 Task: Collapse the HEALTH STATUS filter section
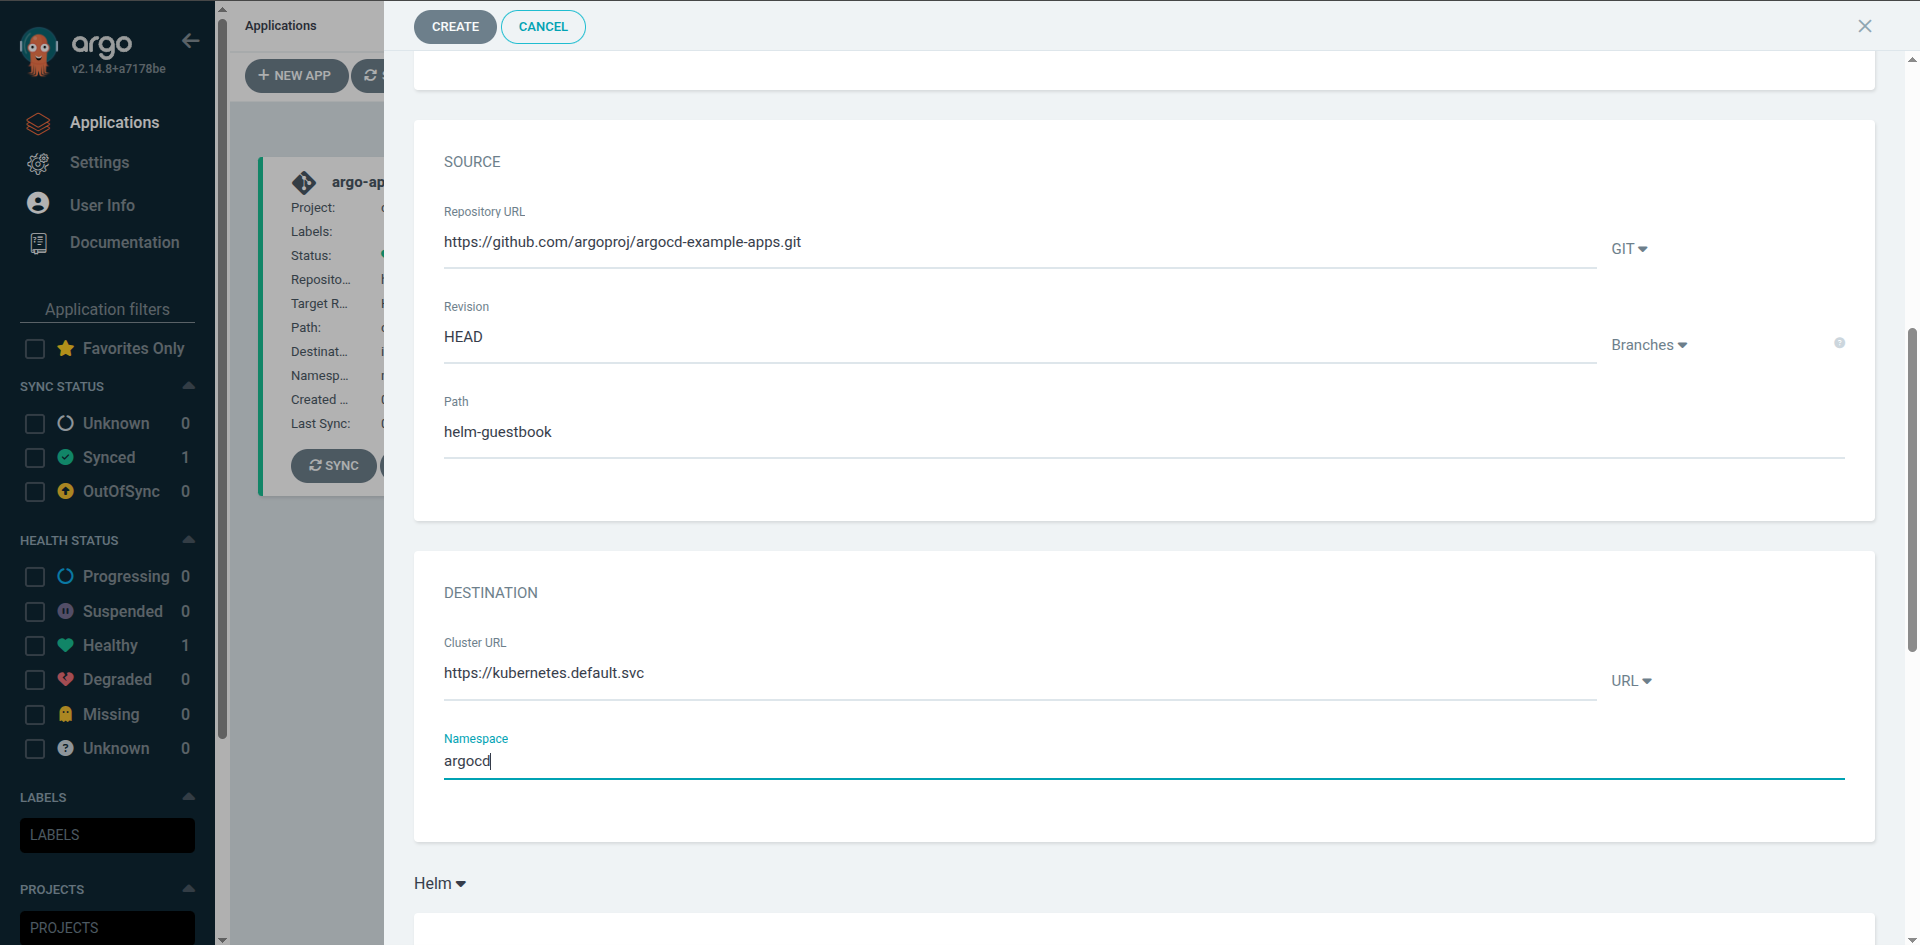point(188,540)
